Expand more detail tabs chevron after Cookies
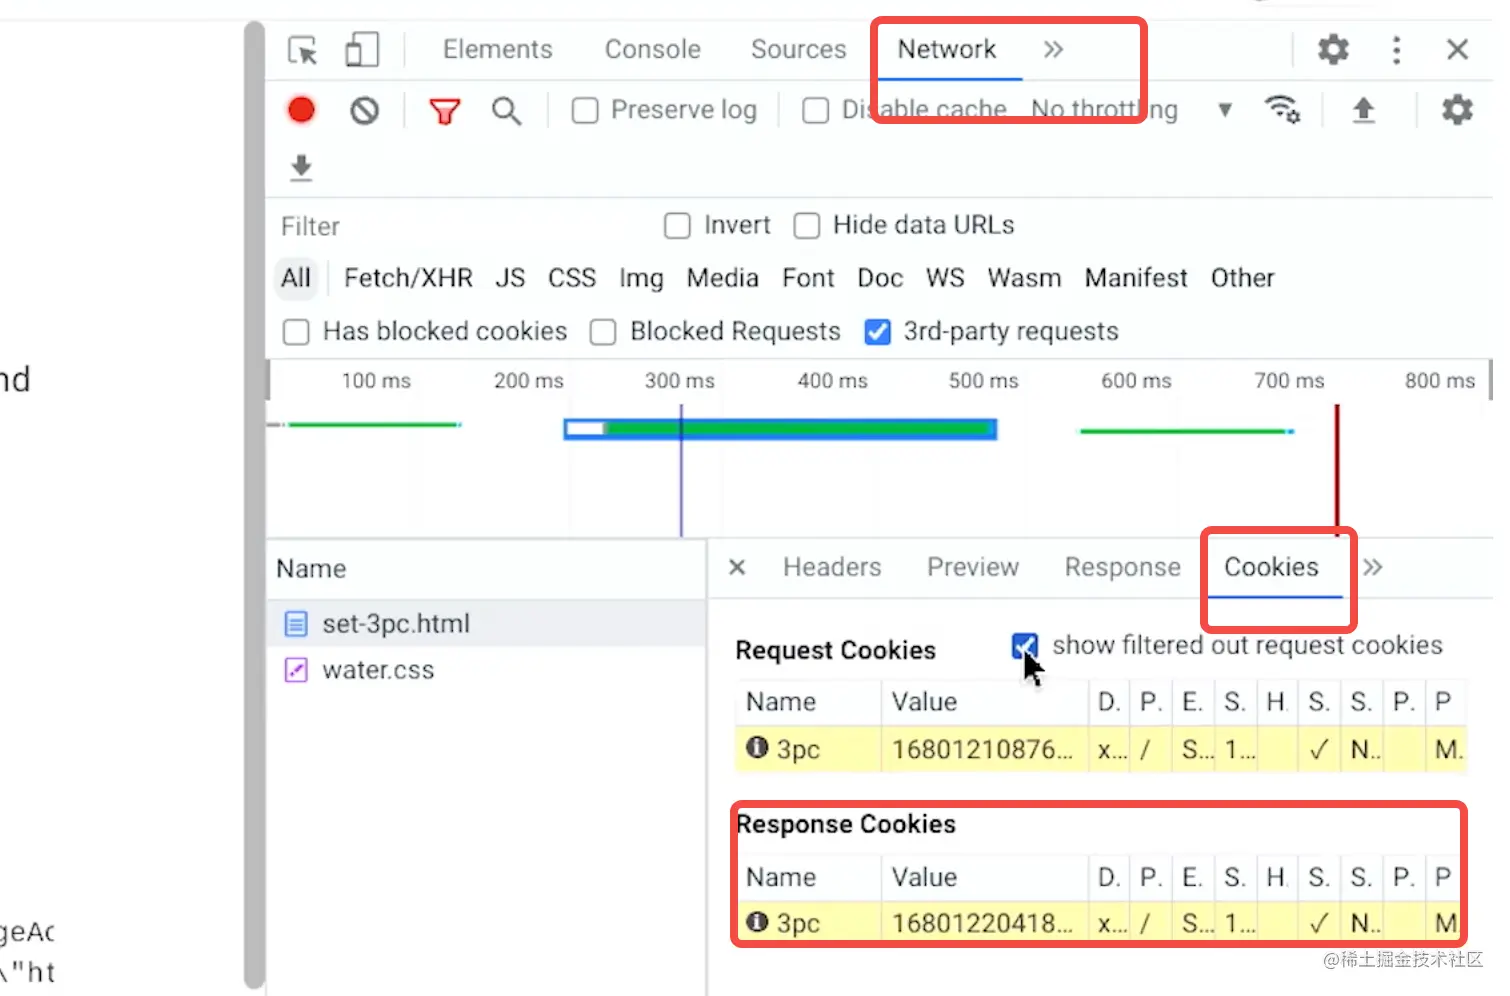1510x996 pixels. click(1373, 568)
